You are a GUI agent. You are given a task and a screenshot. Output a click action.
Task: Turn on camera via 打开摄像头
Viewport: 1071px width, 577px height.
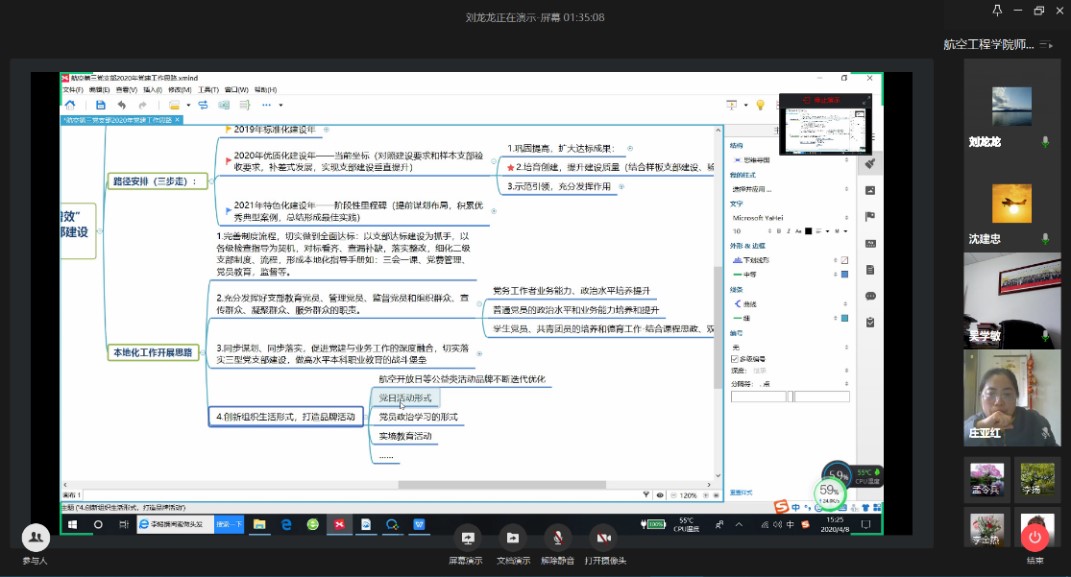[x=605, y=537]
